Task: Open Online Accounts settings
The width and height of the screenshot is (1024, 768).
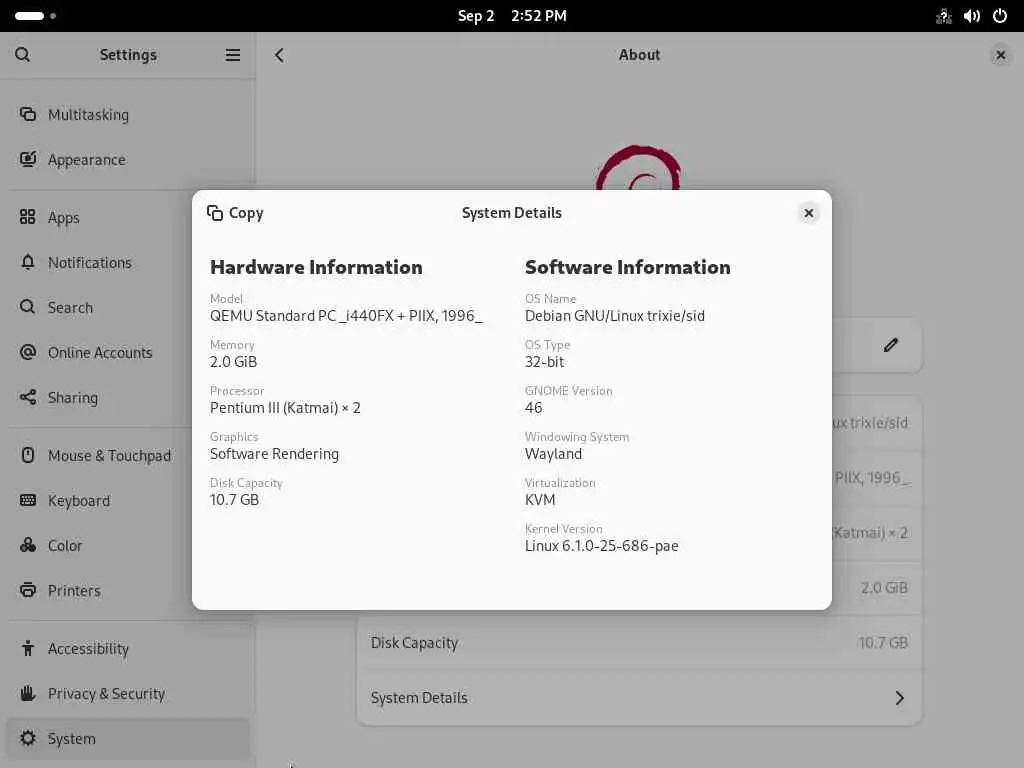Action: [x=128, y=353]
